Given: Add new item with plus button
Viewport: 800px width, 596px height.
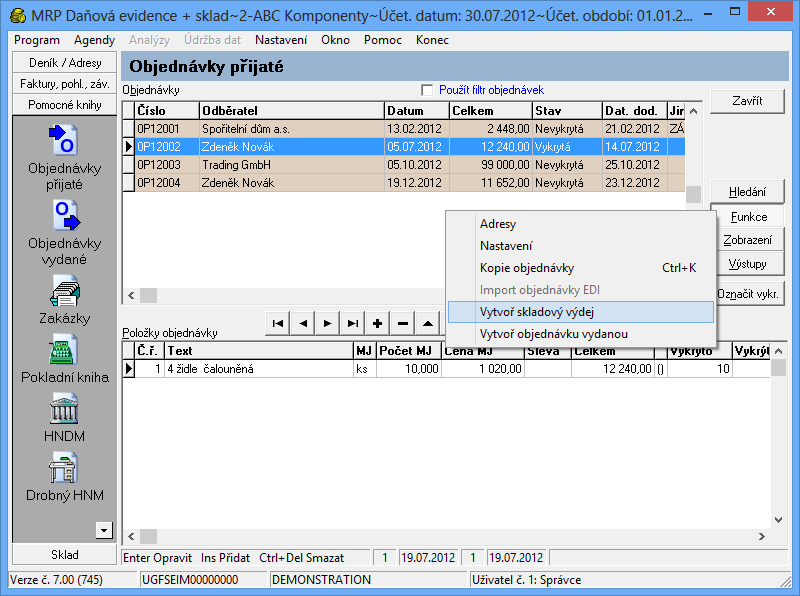Looking at the screenshot, I should [x=377, y=323].
